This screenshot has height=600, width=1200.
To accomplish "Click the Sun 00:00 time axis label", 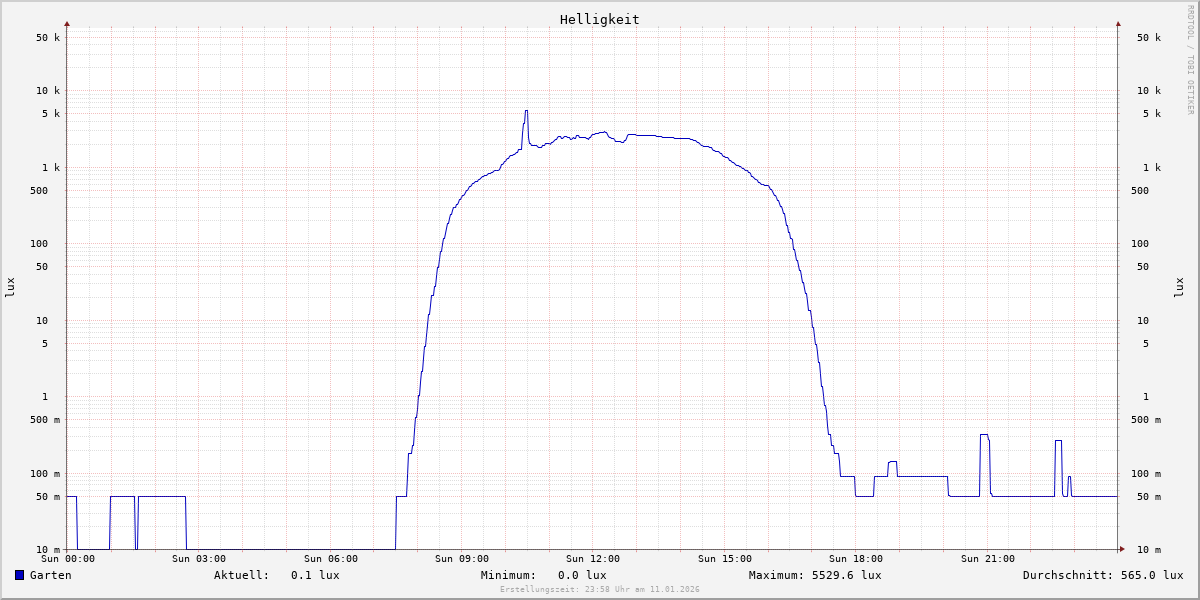I will pyautogui.click(x=68, y=559).
